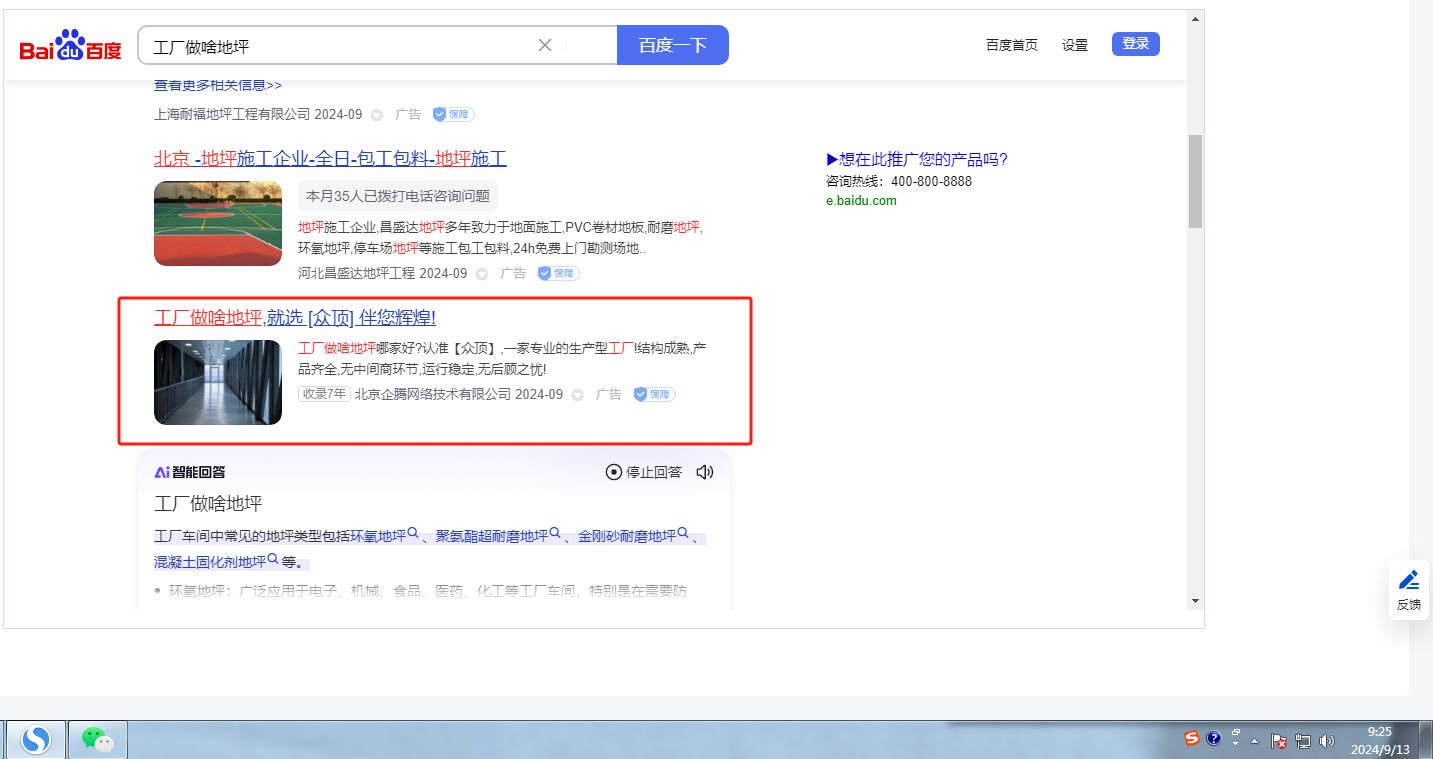The height and width of the screenshot is (759, 1433).
Task: Click the page scrollbar up arrow
Action: tap(1195, 19)
